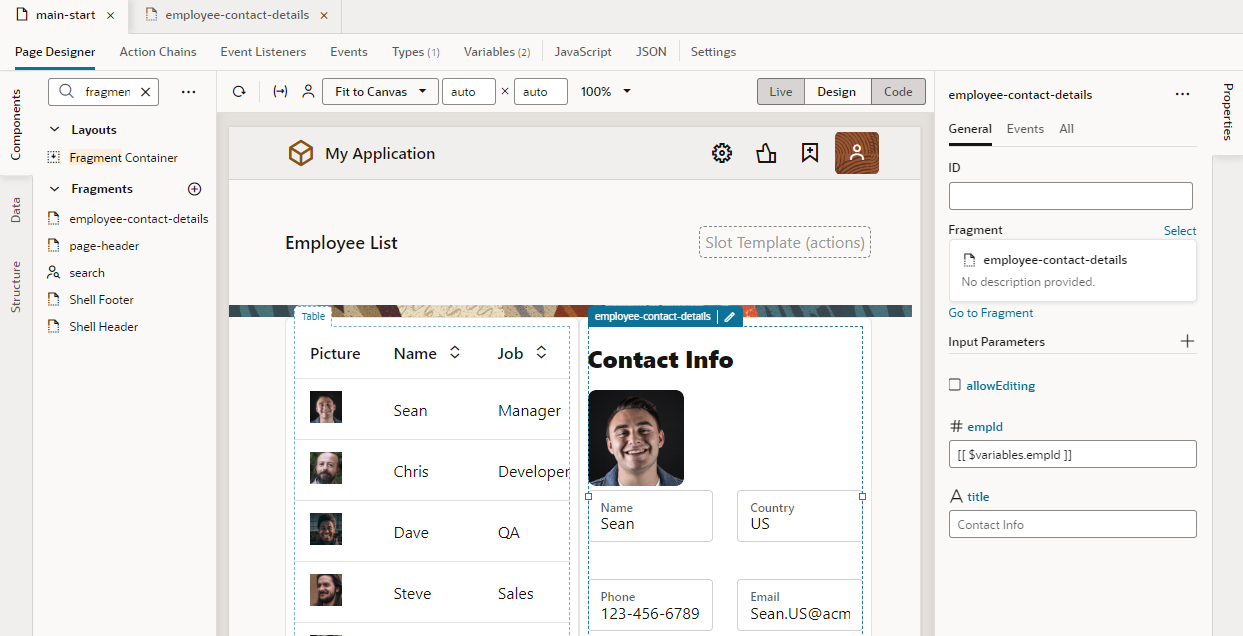Click the page input parameters icon

click(280, 92)
